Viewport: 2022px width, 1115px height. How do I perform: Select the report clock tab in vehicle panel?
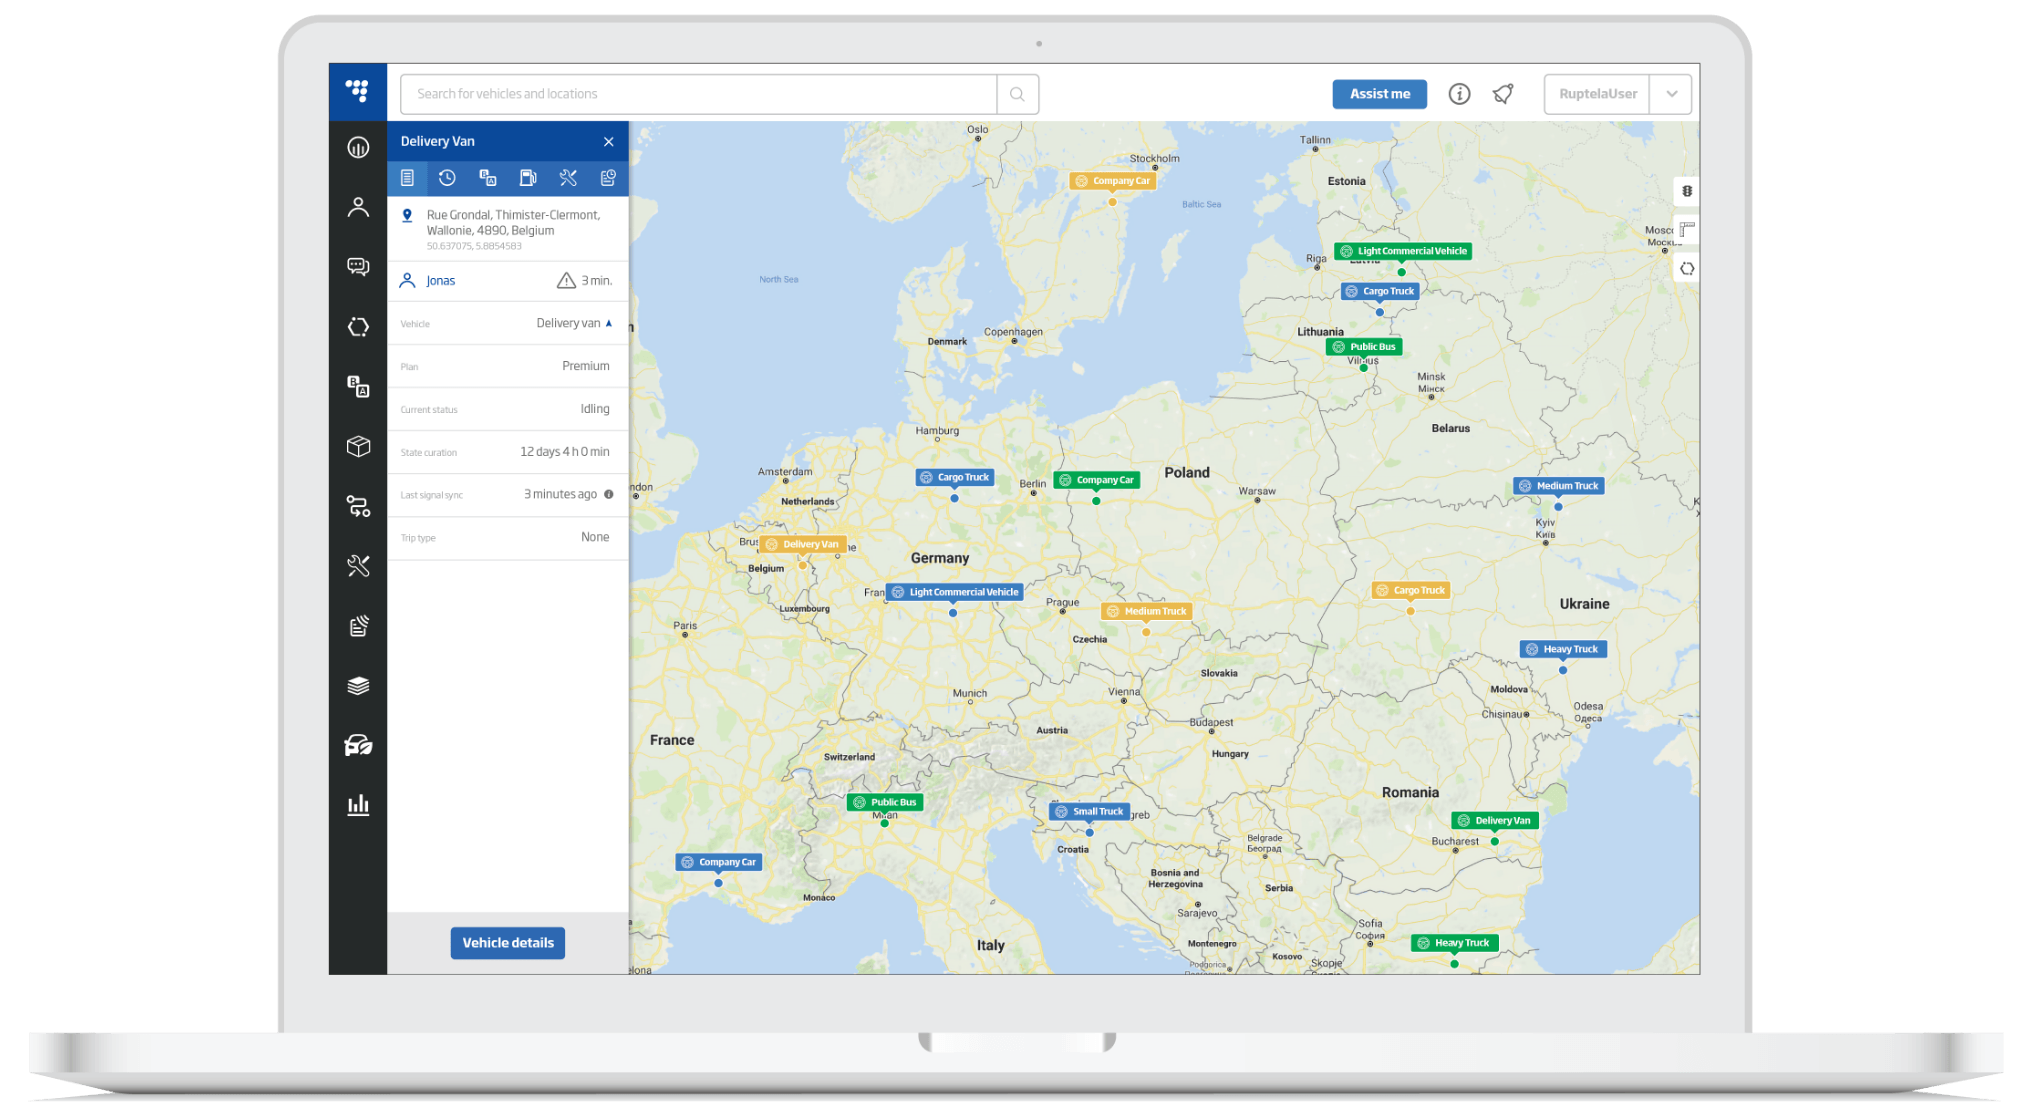point(608,178)
